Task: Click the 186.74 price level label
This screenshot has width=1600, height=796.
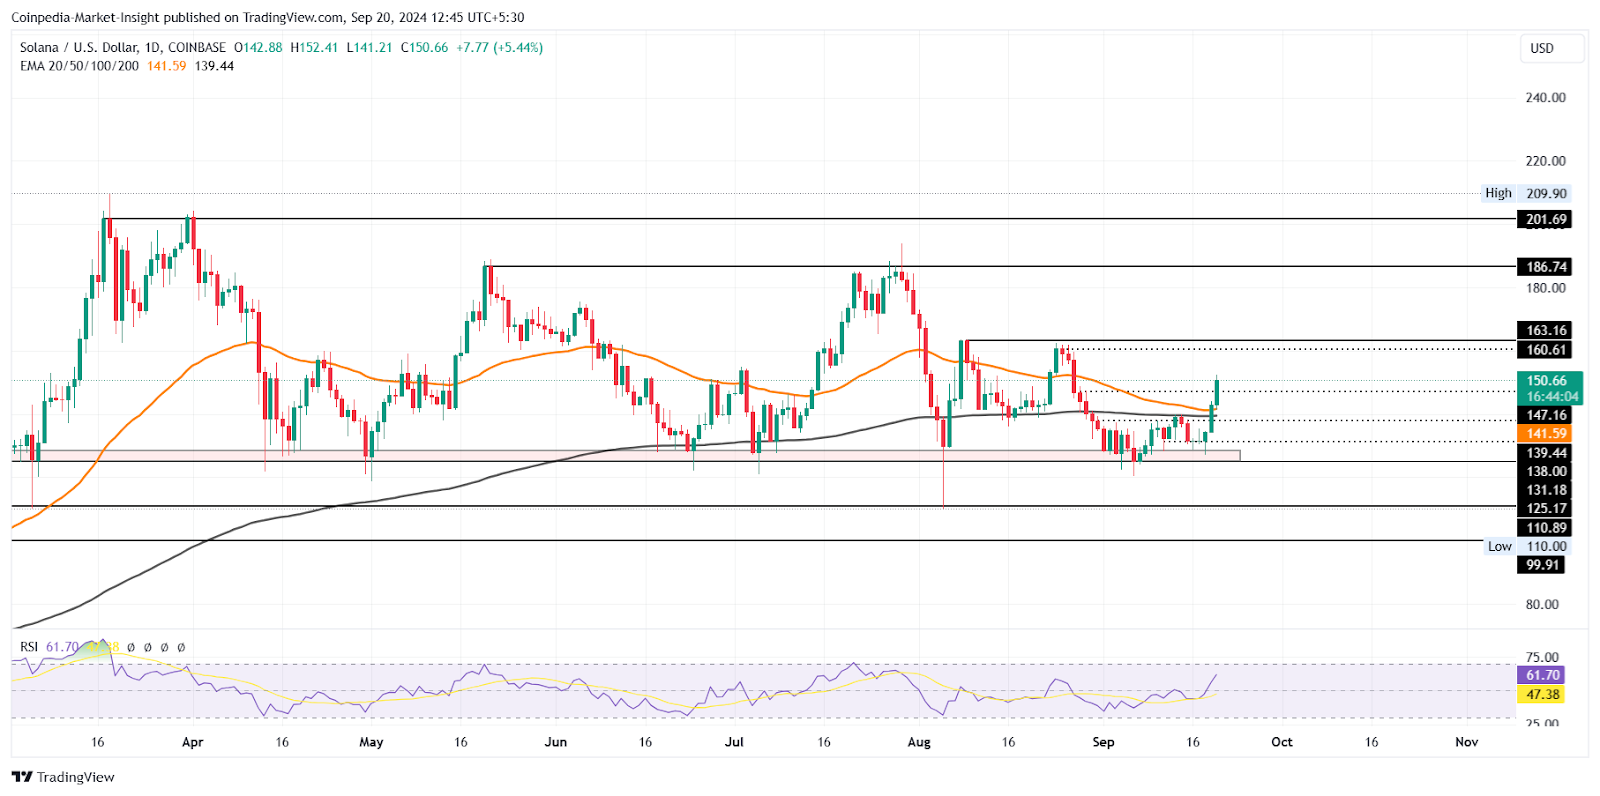Action: click(x=1545, y=267)
